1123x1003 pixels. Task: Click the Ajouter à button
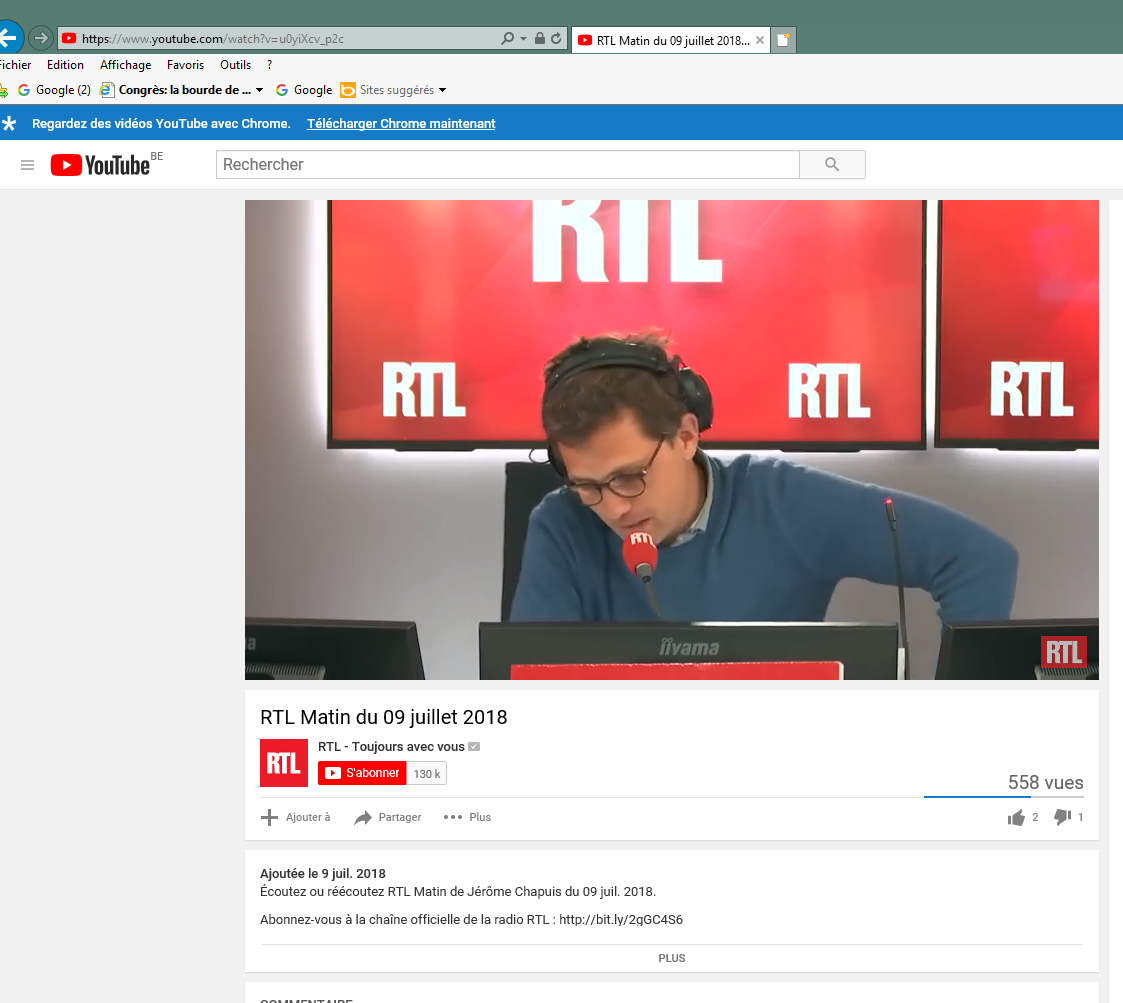click(296, 817)
